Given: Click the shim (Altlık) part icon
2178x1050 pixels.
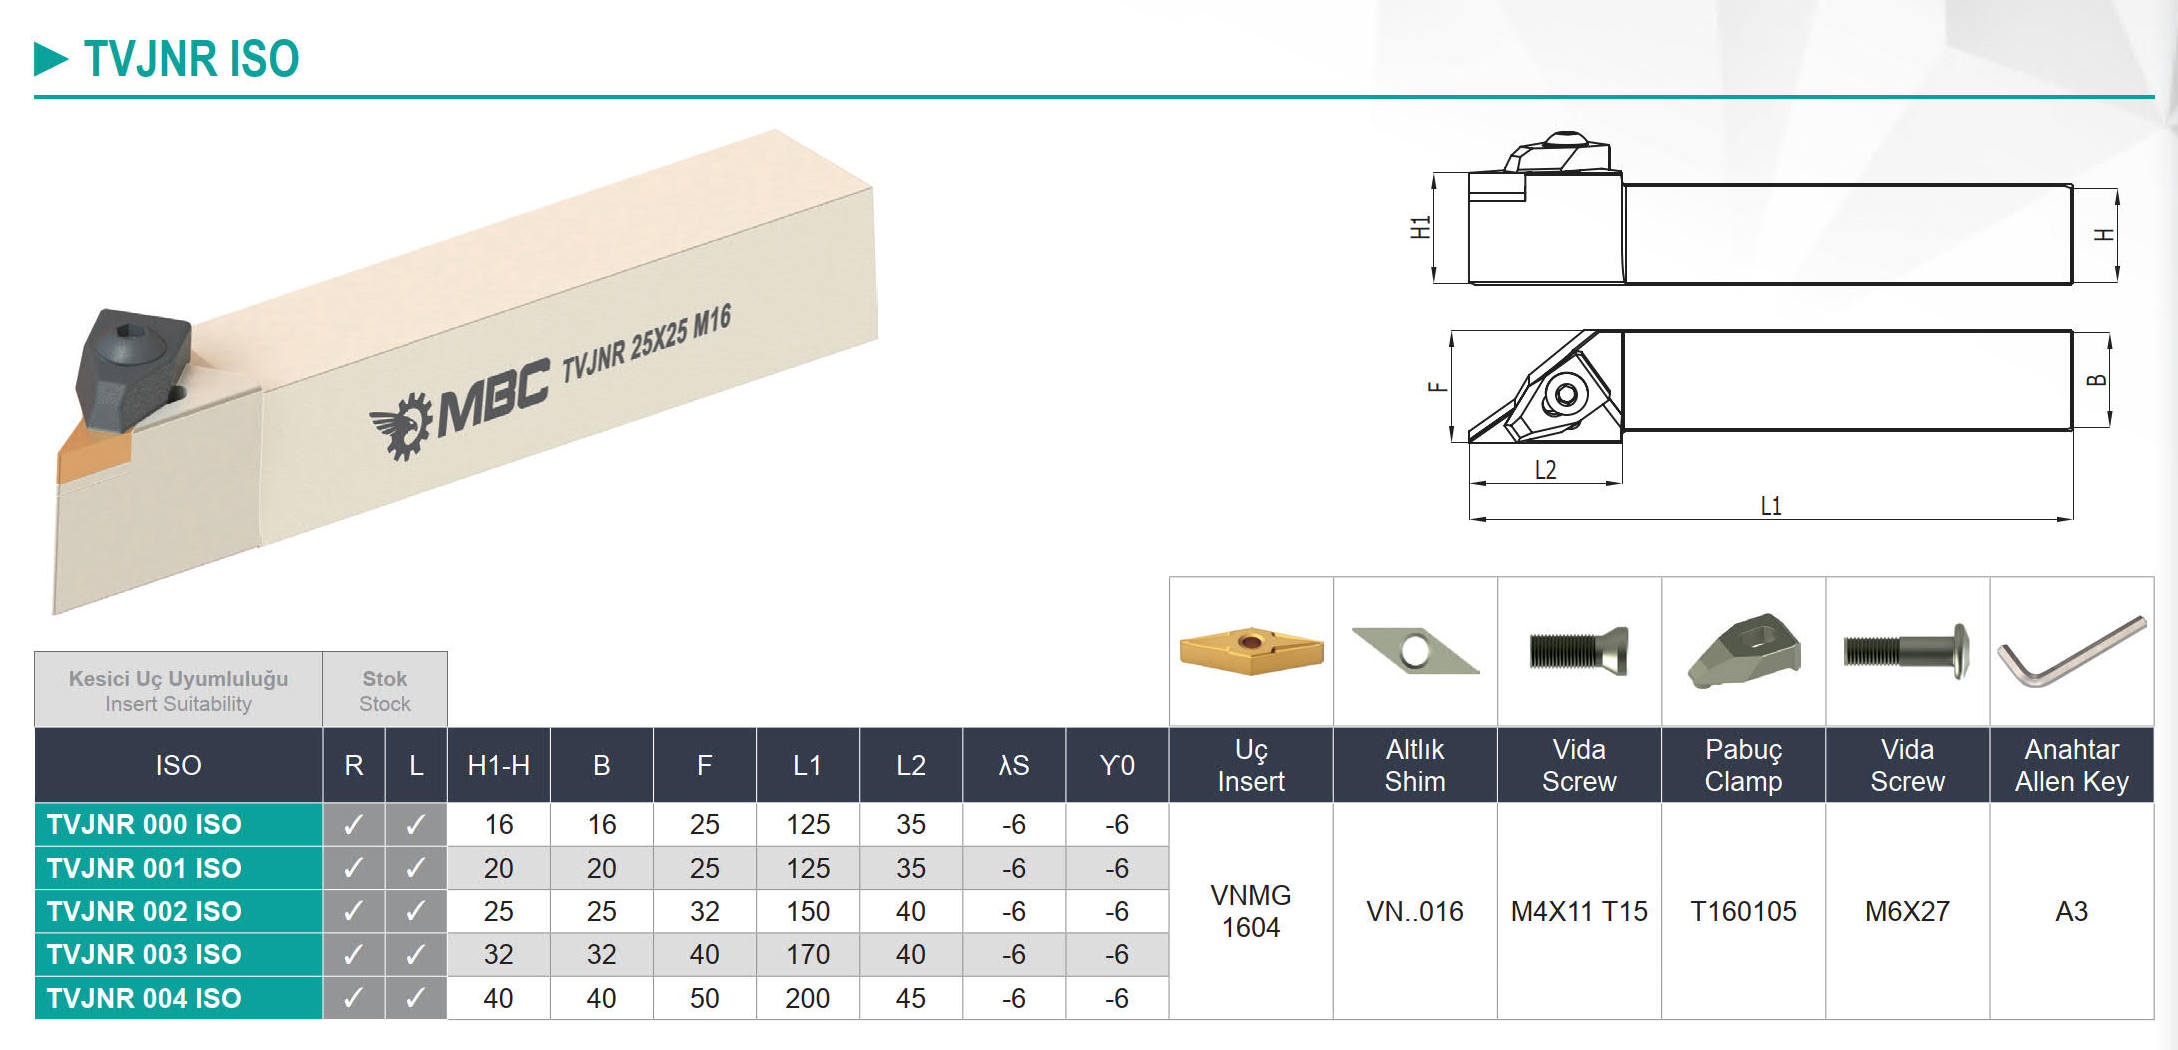Looking at the screenshot, I should pos(1414,651).
